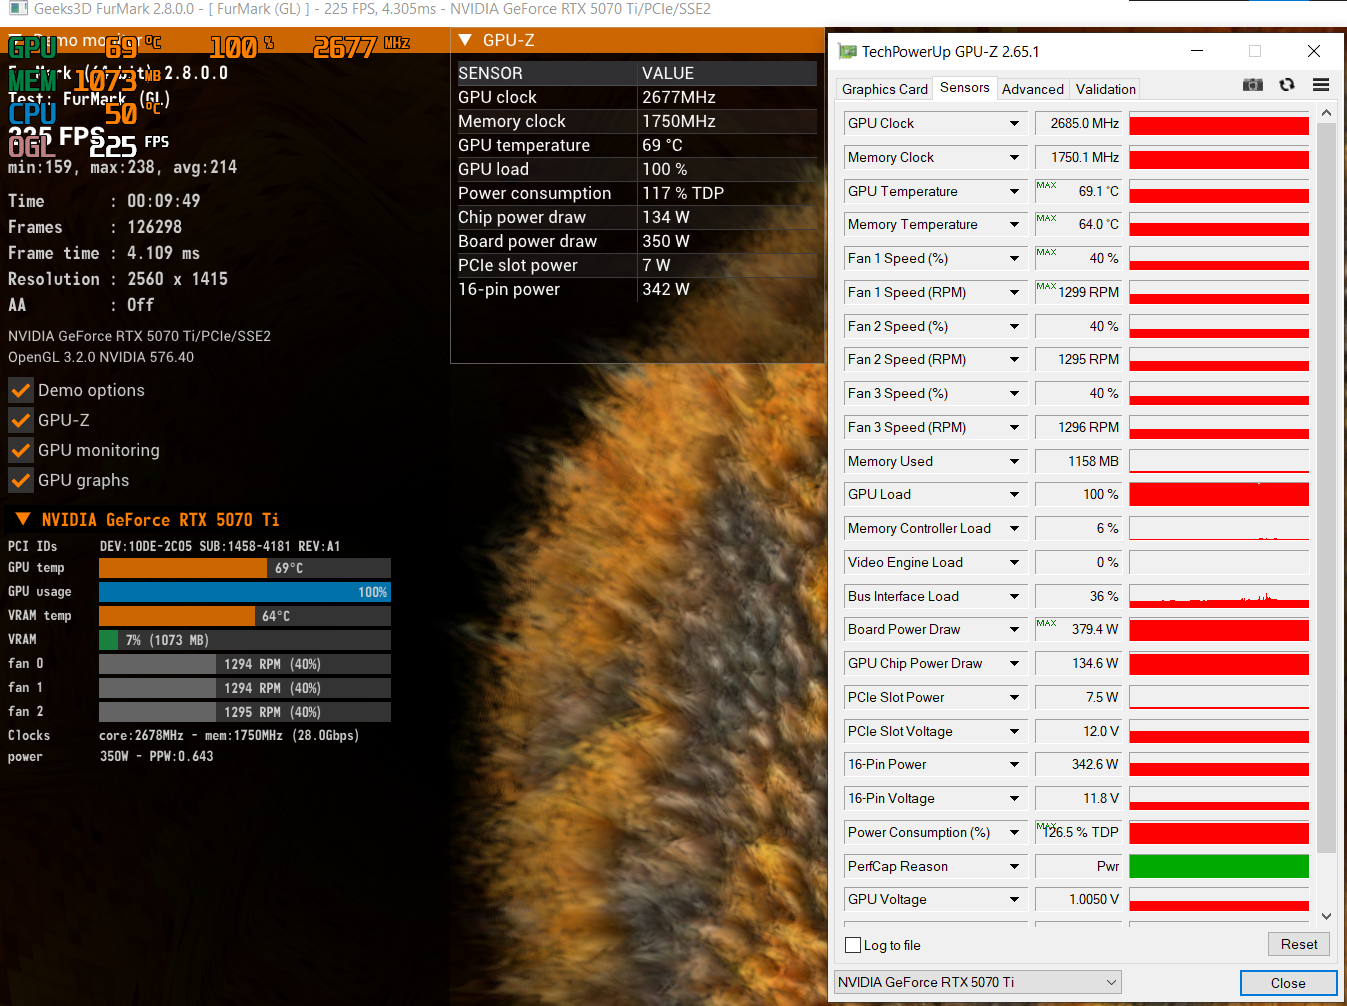Expand the Fan 3 Speed (RPM) dropdown
This screenshot has height=1006, width=1347.
[x=1014, y=427]
